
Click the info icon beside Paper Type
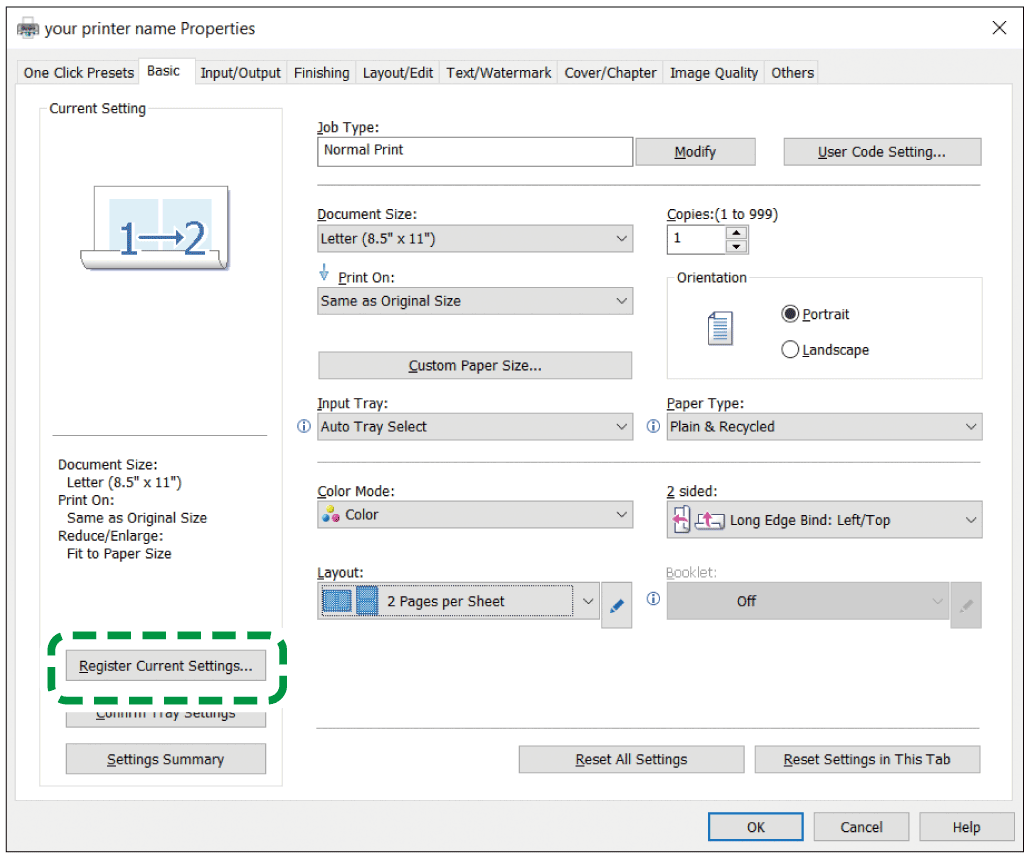click(654, 427)
